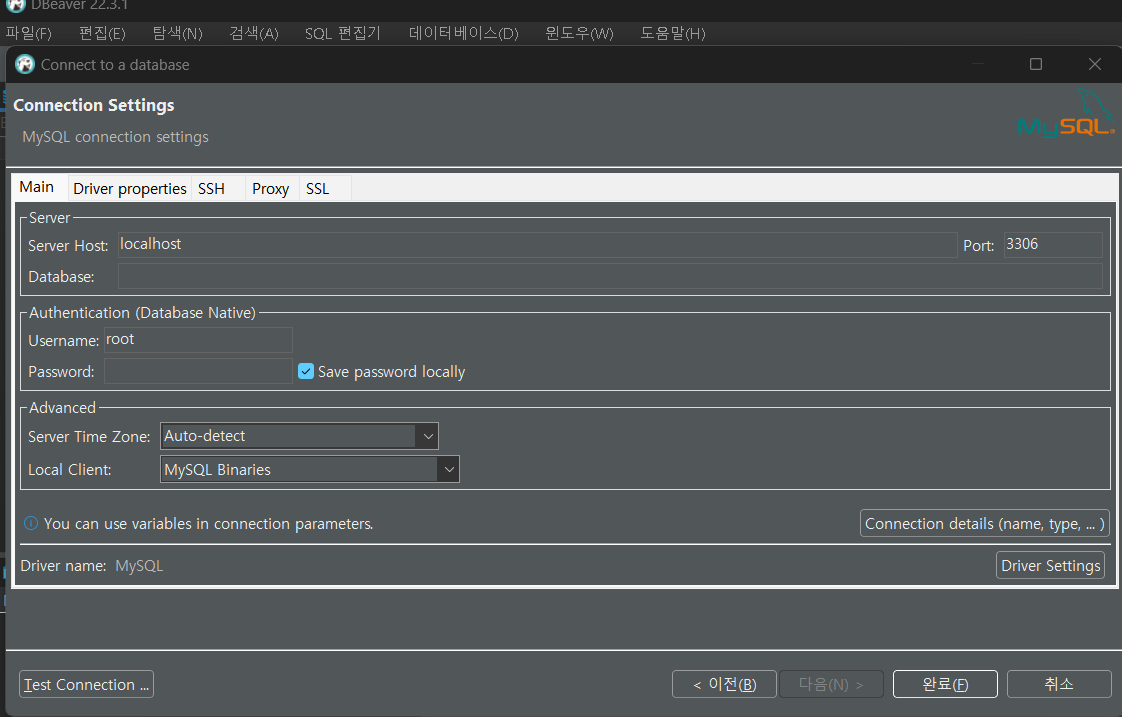The height and width of the screenshot is (717, 1122).
Task: Click Test Connection button
Action: pyautogui.click(x=87, y=684)
